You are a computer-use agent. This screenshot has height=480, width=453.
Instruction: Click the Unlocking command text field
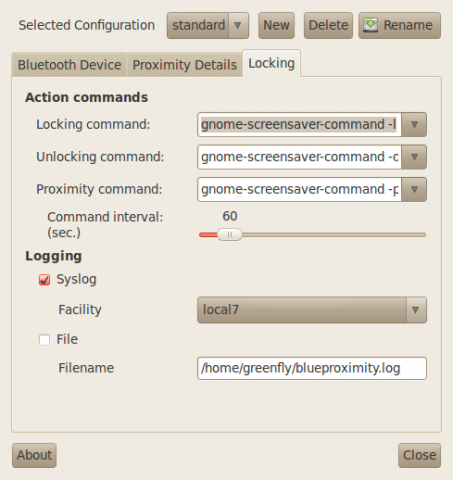[x=299, y=157]
